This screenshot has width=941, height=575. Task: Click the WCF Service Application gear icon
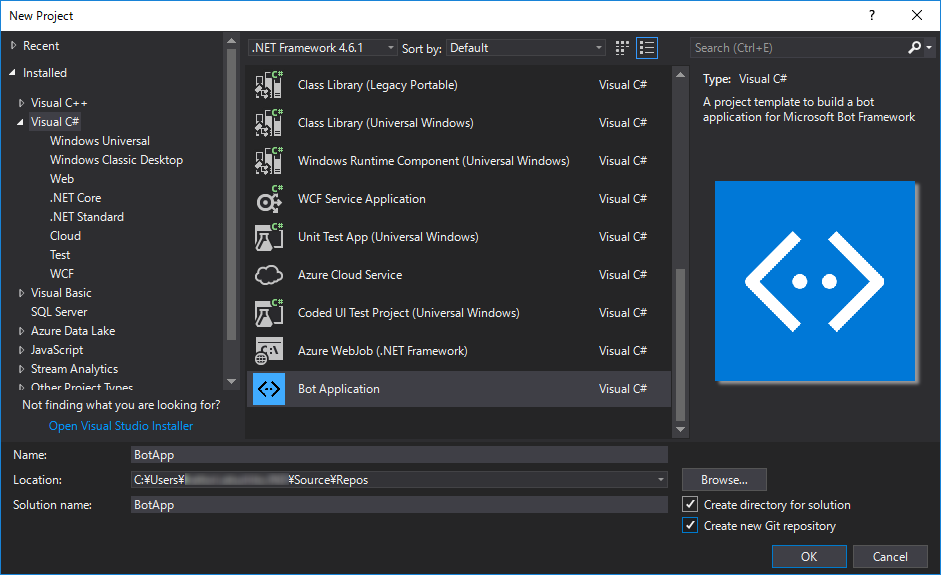click(269, 199)
